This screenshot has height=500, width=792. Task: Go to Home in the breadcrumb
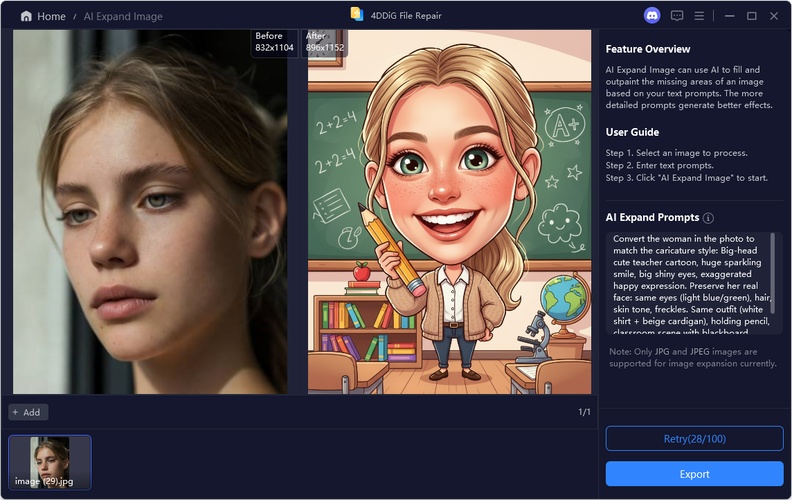tap(51, 16)
